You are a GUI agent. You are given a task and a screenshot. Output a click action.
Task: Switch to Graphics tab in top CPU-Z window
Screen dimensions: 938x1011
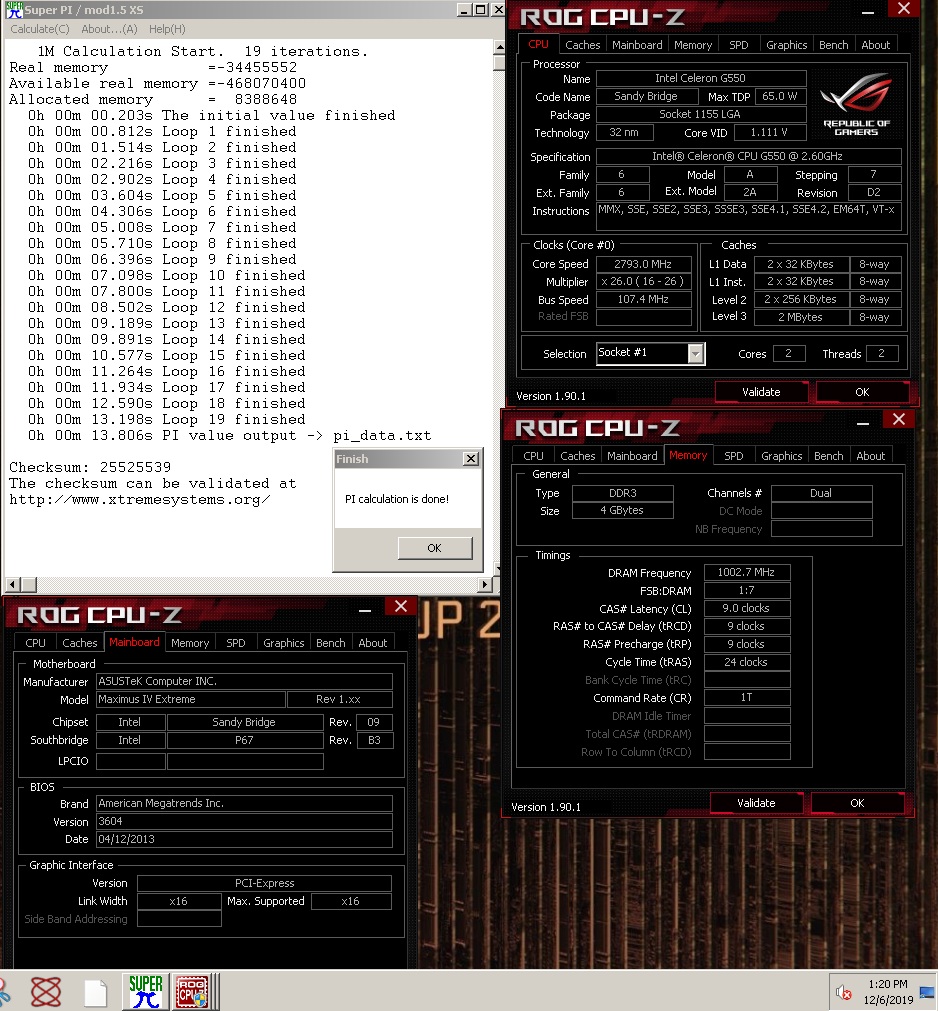[787, 45]
